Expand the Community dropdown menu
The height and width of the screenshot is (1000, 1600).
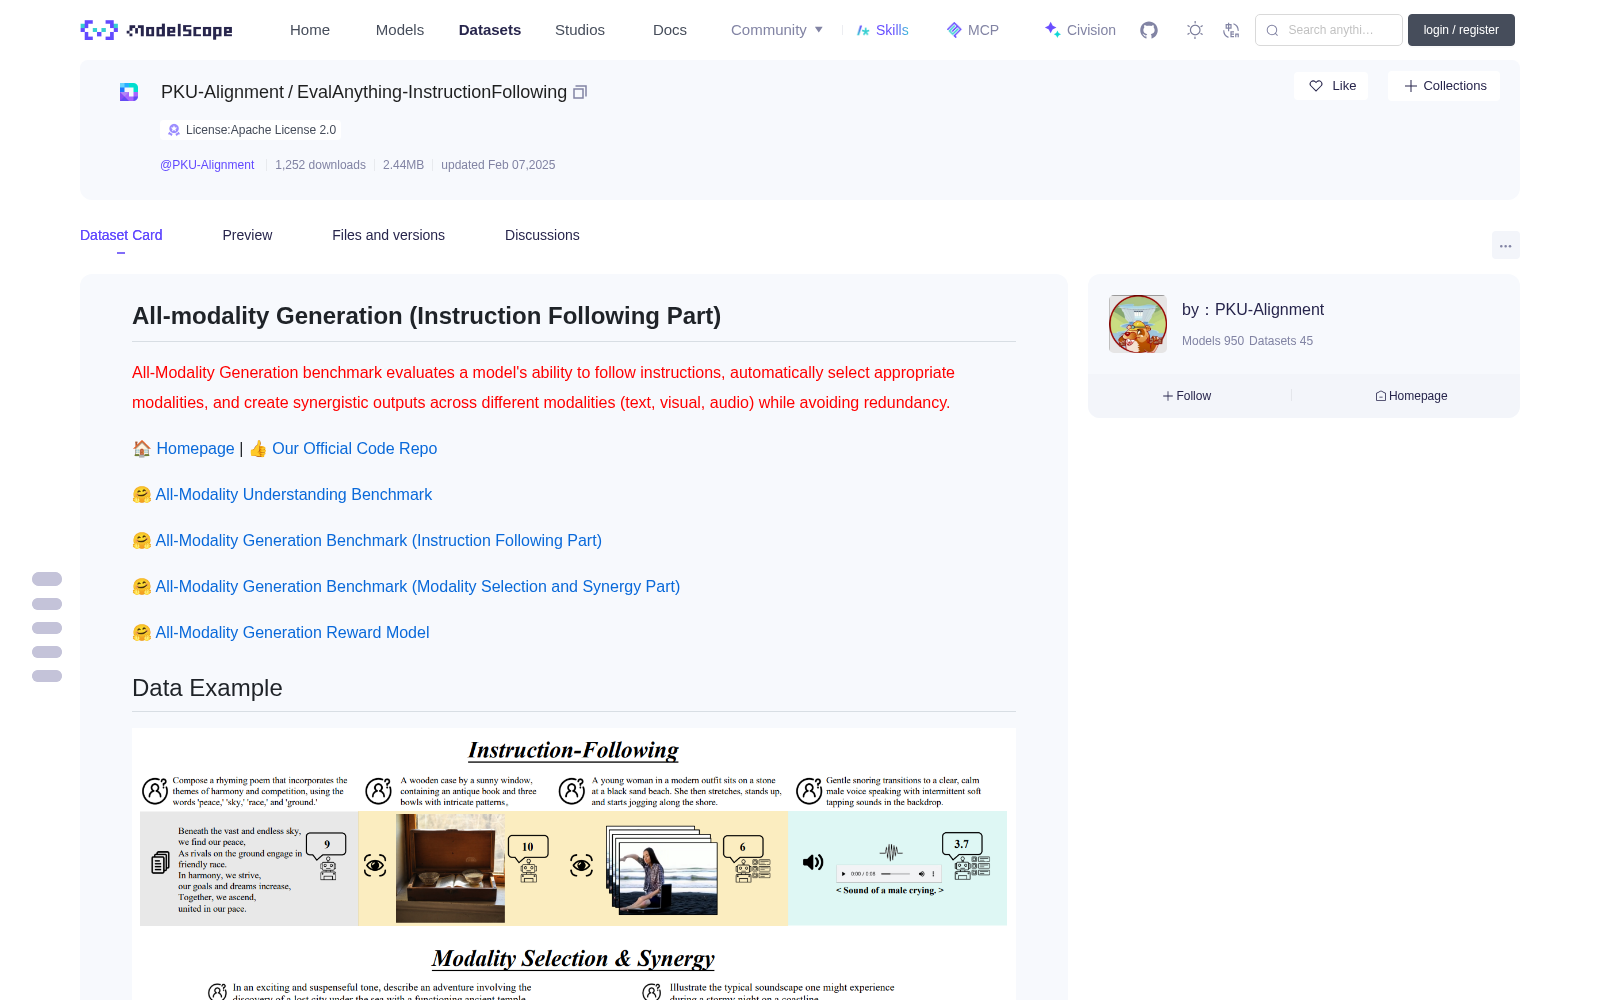click(777, 30)
